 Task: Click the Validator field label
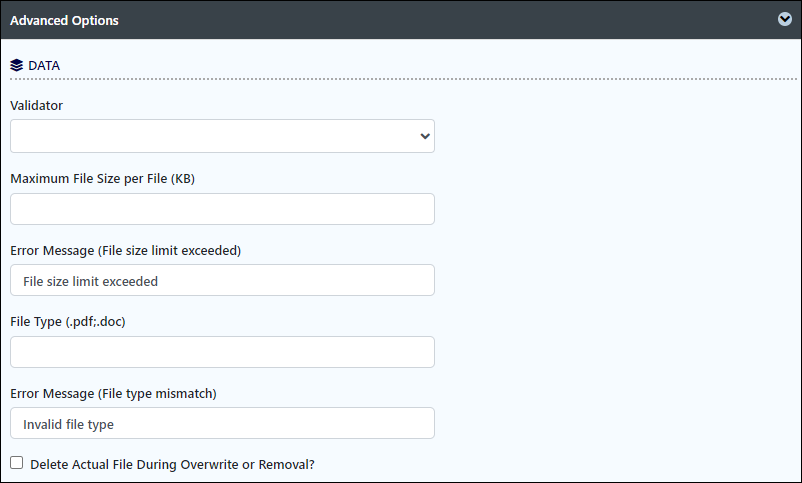click(x=36, y=105)
